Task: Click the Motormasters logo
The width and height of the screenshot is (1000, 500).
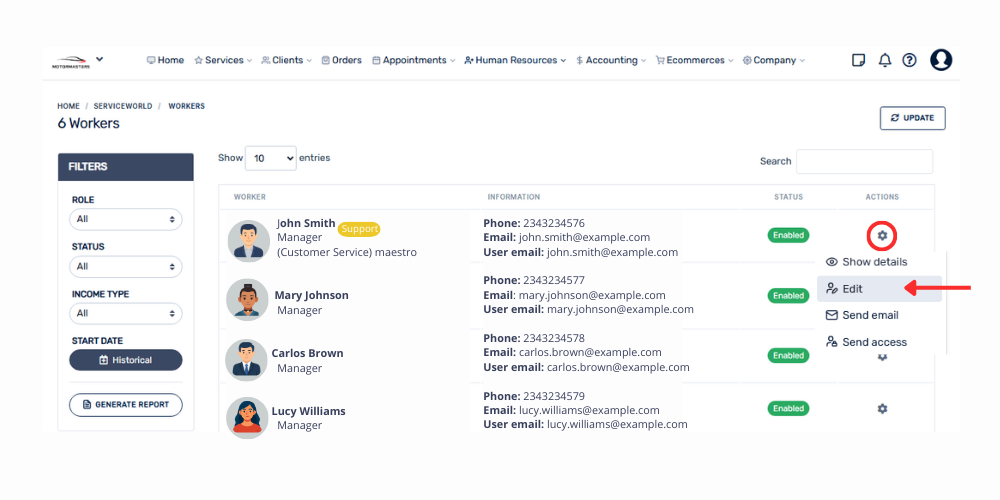Action: (71, 62)
